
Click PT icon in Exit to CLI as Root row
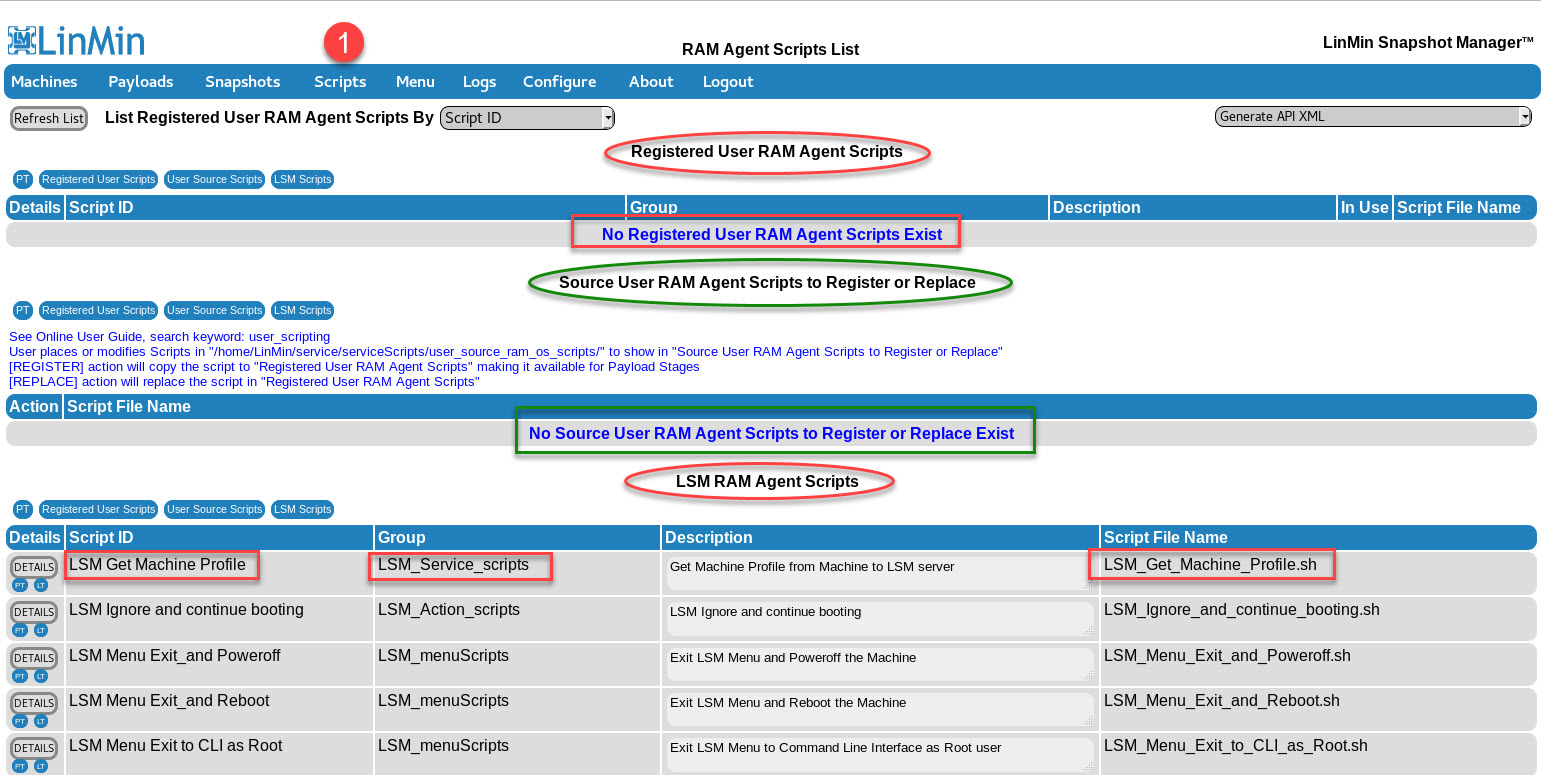(20, 766)
